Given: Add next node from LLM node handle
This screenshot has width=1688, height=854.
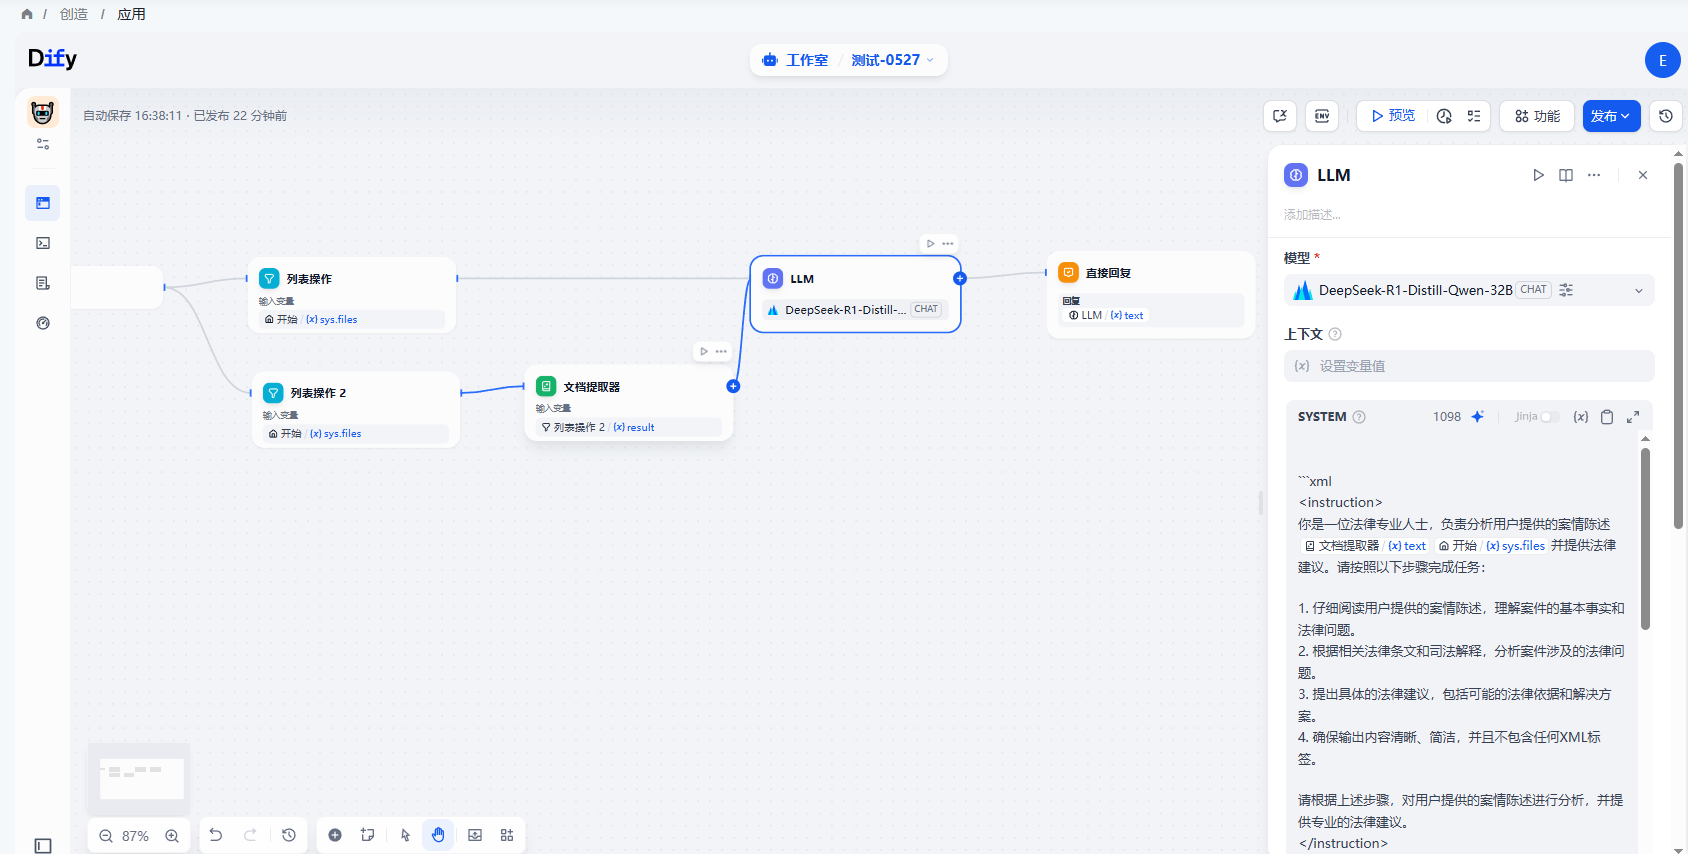Looking at the screenshot, I should point(960,279).
